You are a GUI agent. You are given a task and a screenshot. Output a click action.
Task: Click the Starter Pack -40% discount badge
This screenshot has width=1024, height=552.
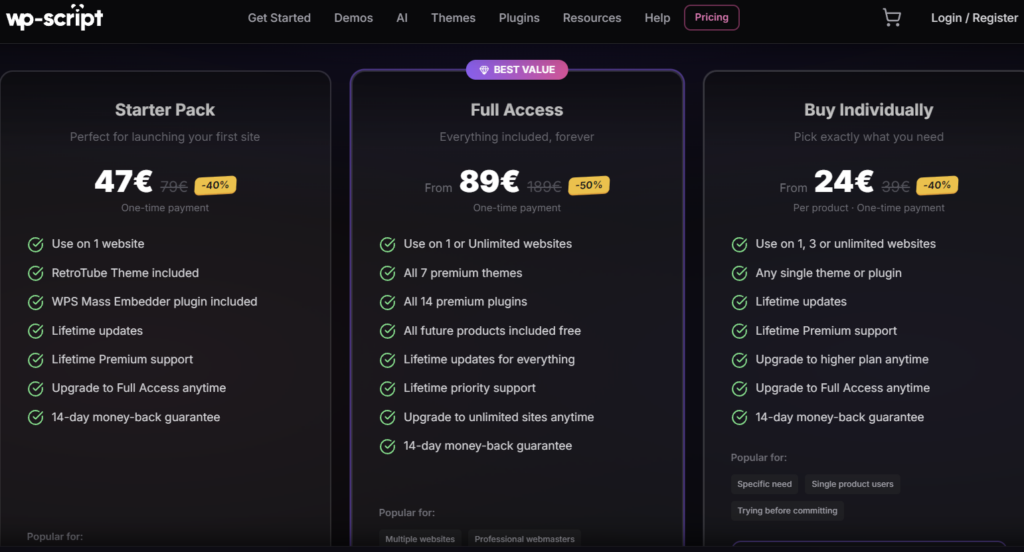(216, 186)
